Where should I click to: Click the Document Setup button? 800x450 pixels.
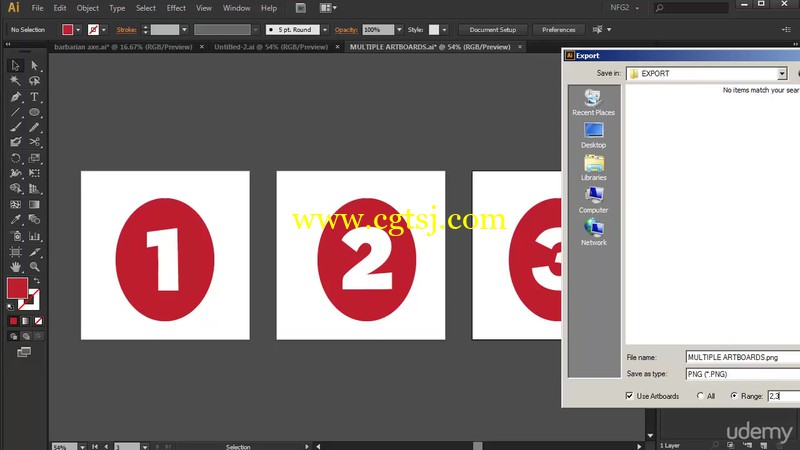pos(492,30)
